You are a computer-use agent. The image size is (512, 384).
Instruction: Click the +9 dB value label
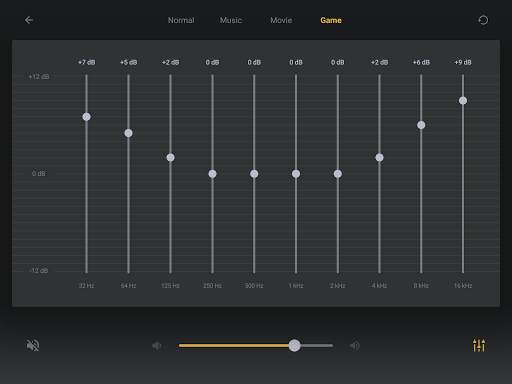click(463, 62)
